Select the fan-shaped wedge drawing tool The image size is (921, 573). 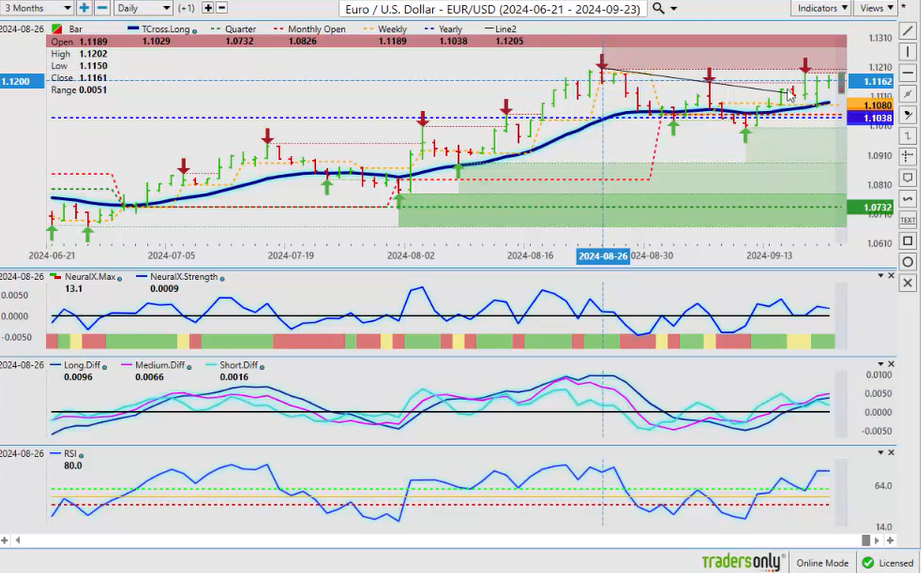pos(907,115)
